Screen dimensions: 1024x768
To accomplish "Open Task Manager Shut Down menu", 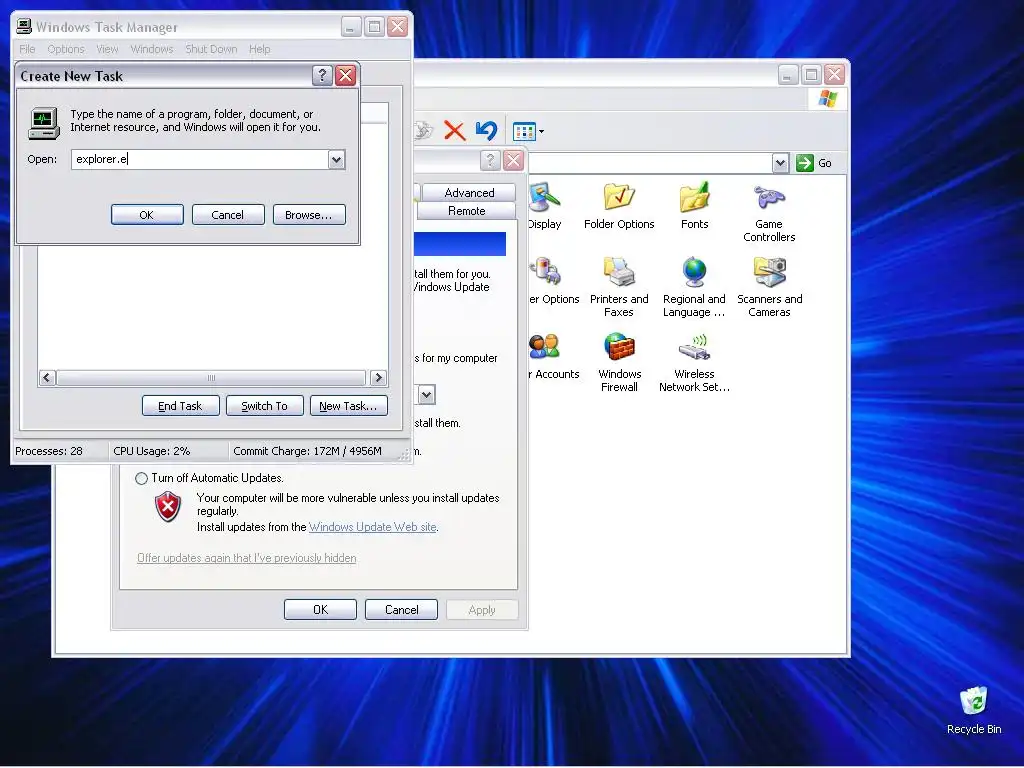I will tap(211, 49).
